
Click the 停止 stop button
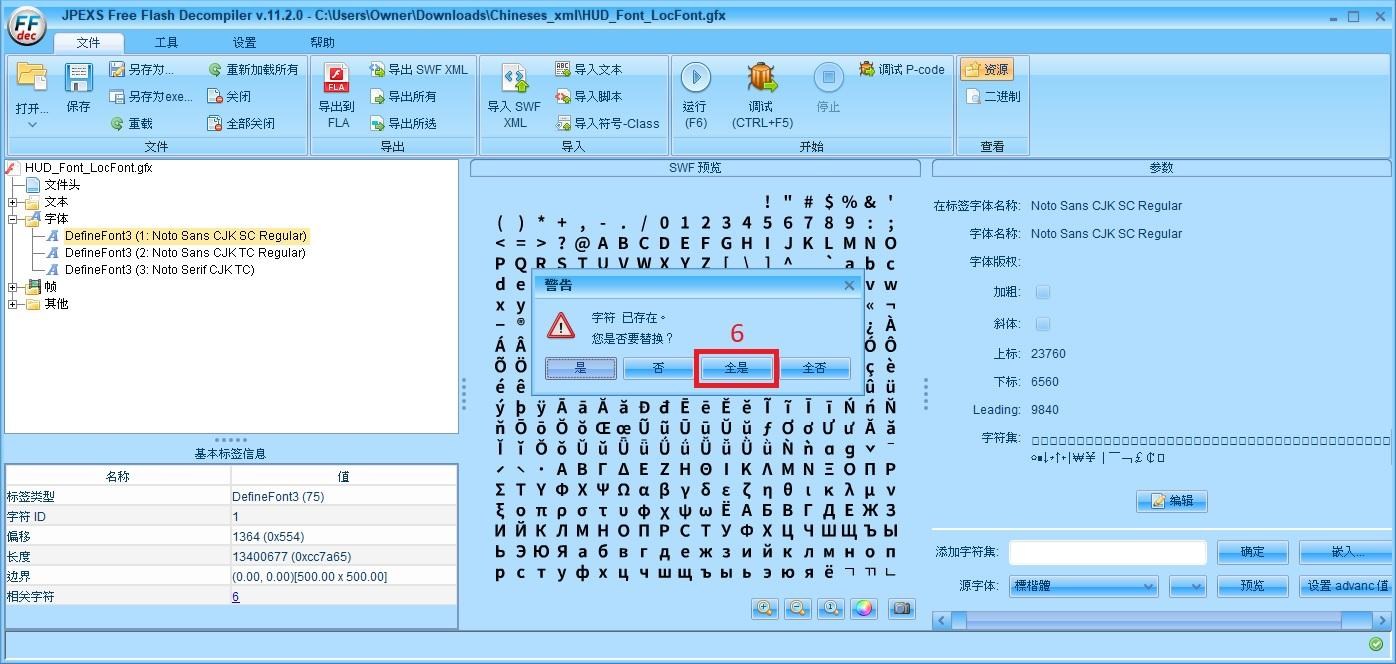(828, 89)
